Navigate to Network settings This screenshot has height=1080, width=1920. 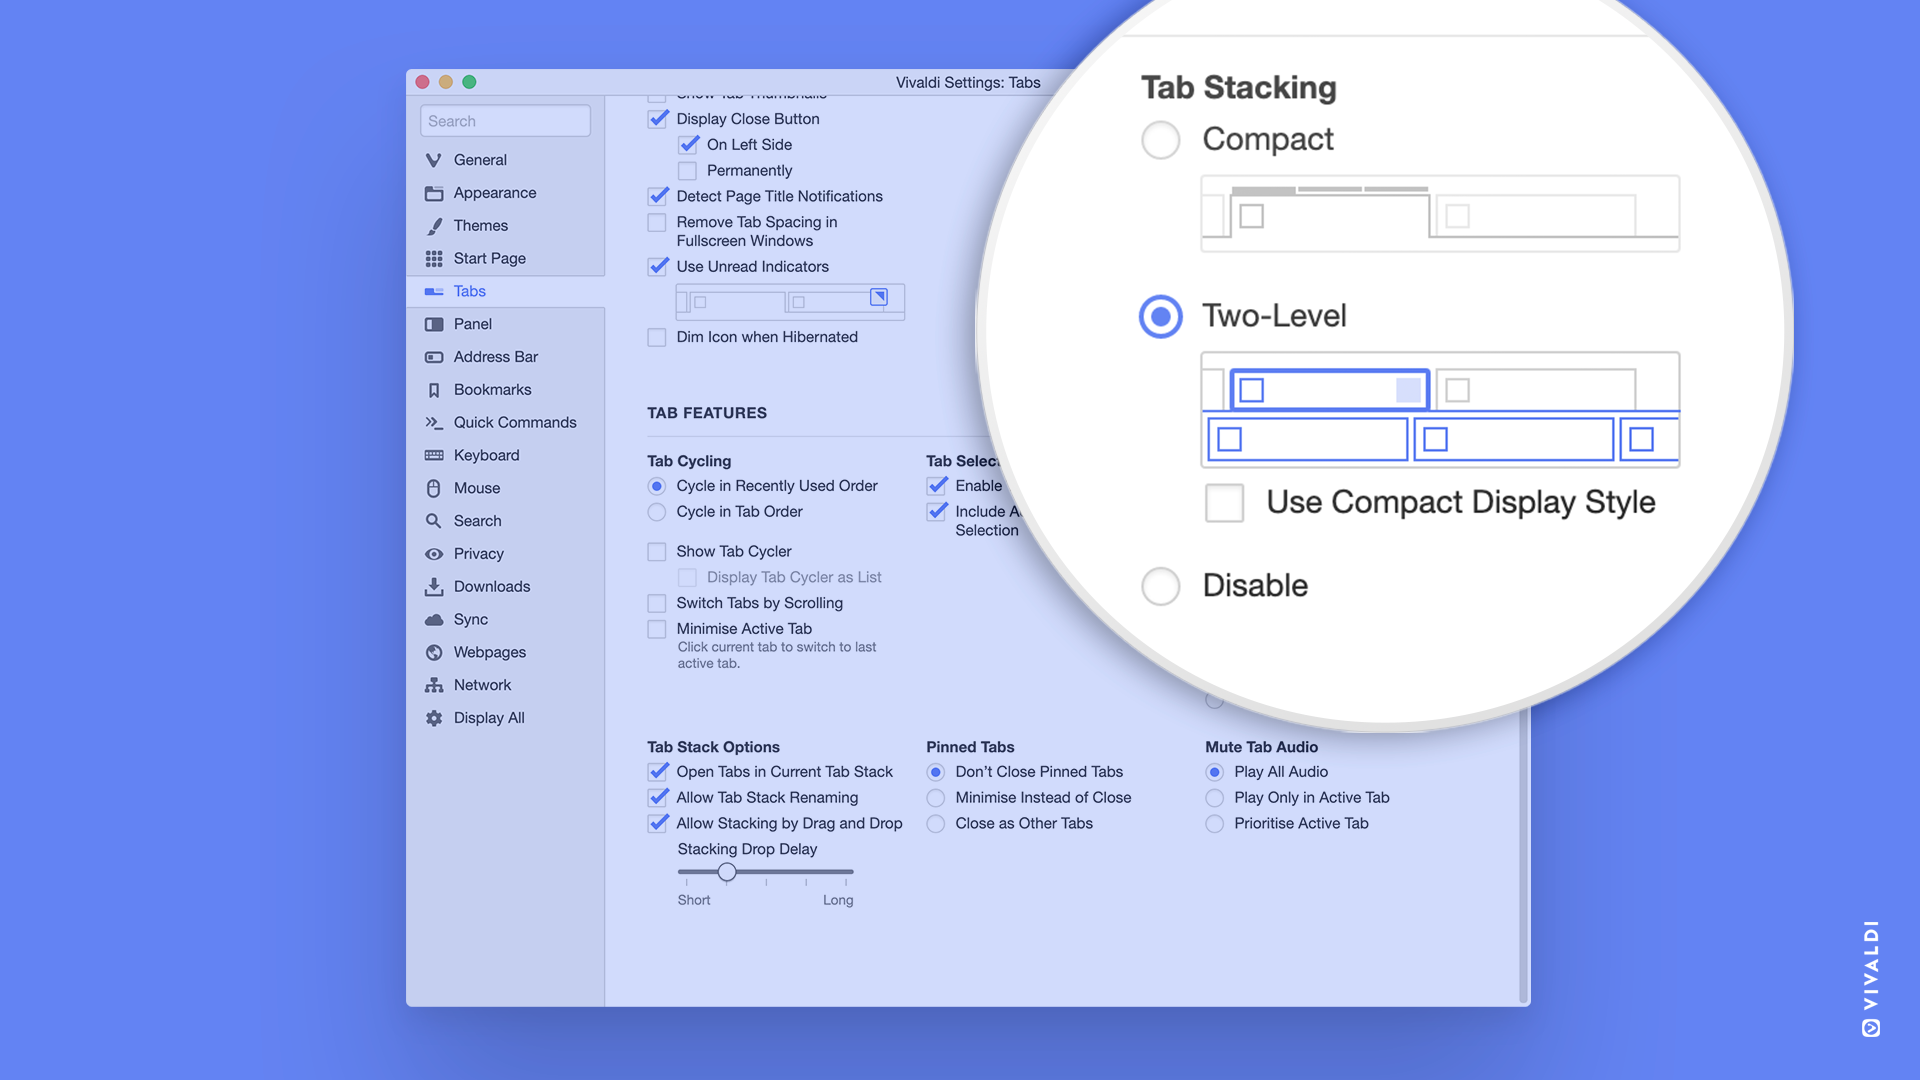coord(481,684)
